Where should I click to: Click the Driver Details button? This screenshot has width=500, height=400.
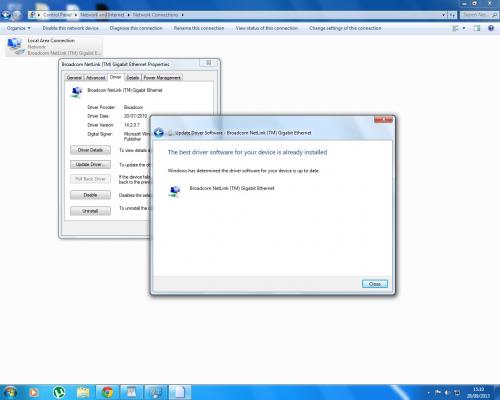pyautogui.click(x=90, y=150)
